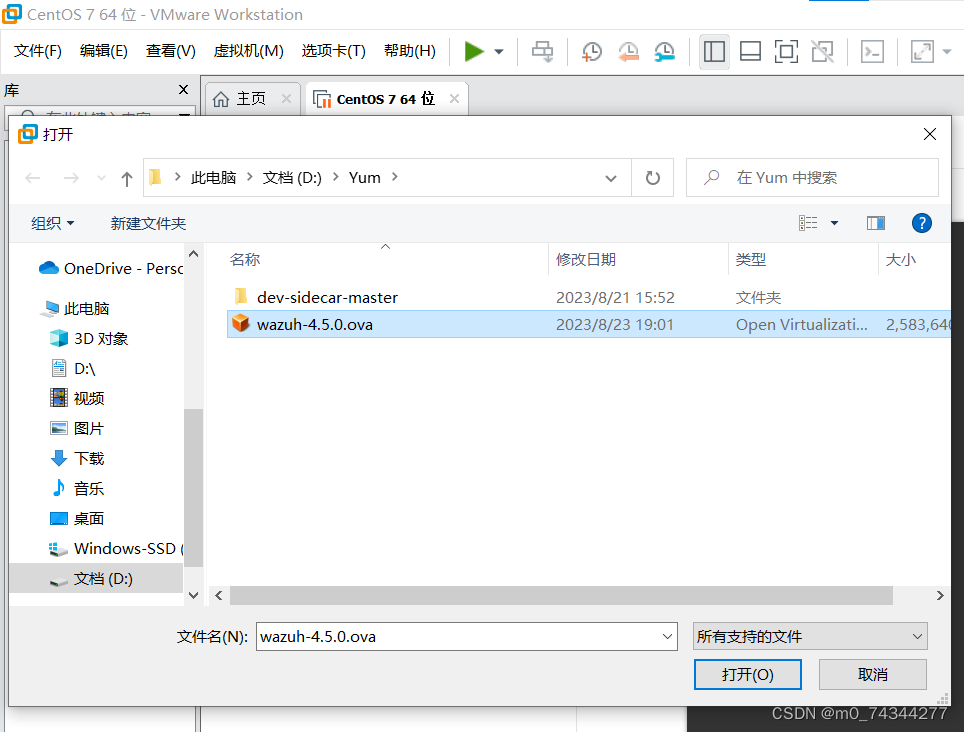Select 图片 in the navigation pane

(x=77, y=428)
